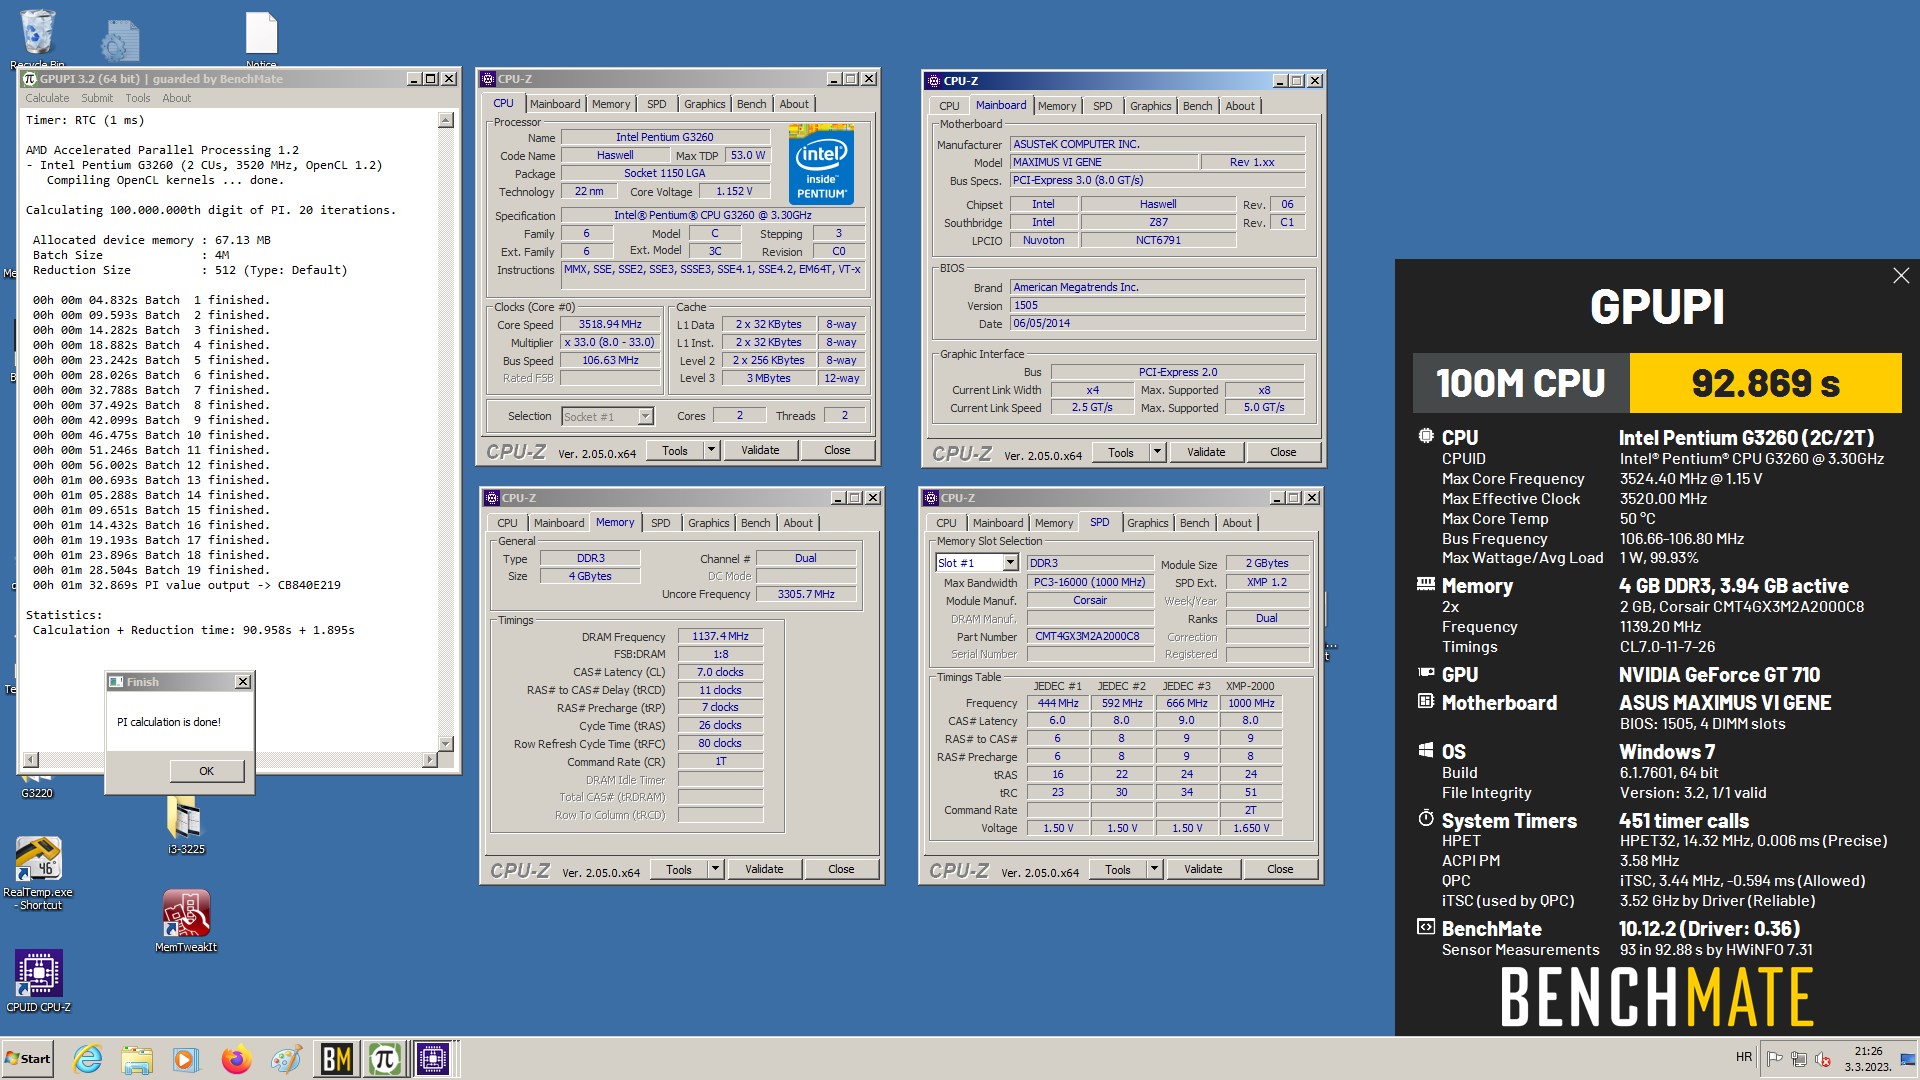This screenshot has width=1920, height=1080.
Task: Expand the Socket #1 selection dropdown
Action: 645,416
